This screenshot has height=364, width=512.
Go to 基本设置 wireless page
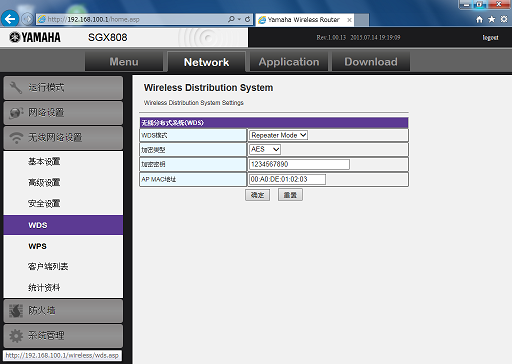[x=44, y=162]
